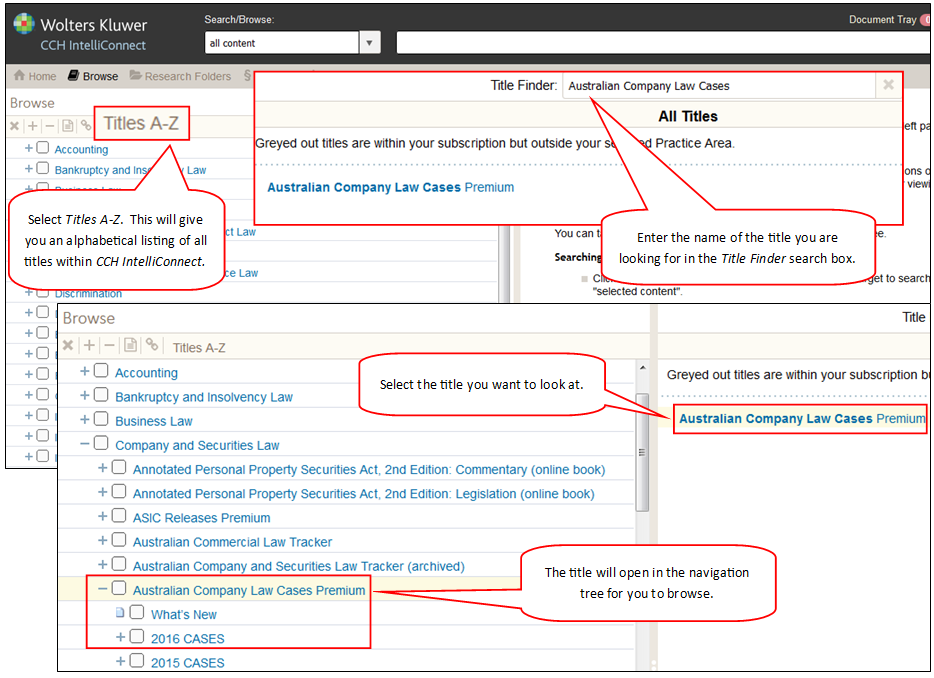The height and width of the screenshot is (678, 934).
Task: Click the minus collapse-all icon in the smaller upper Browse toolbar
Action: pyautogui.click(x=50, y=126)
